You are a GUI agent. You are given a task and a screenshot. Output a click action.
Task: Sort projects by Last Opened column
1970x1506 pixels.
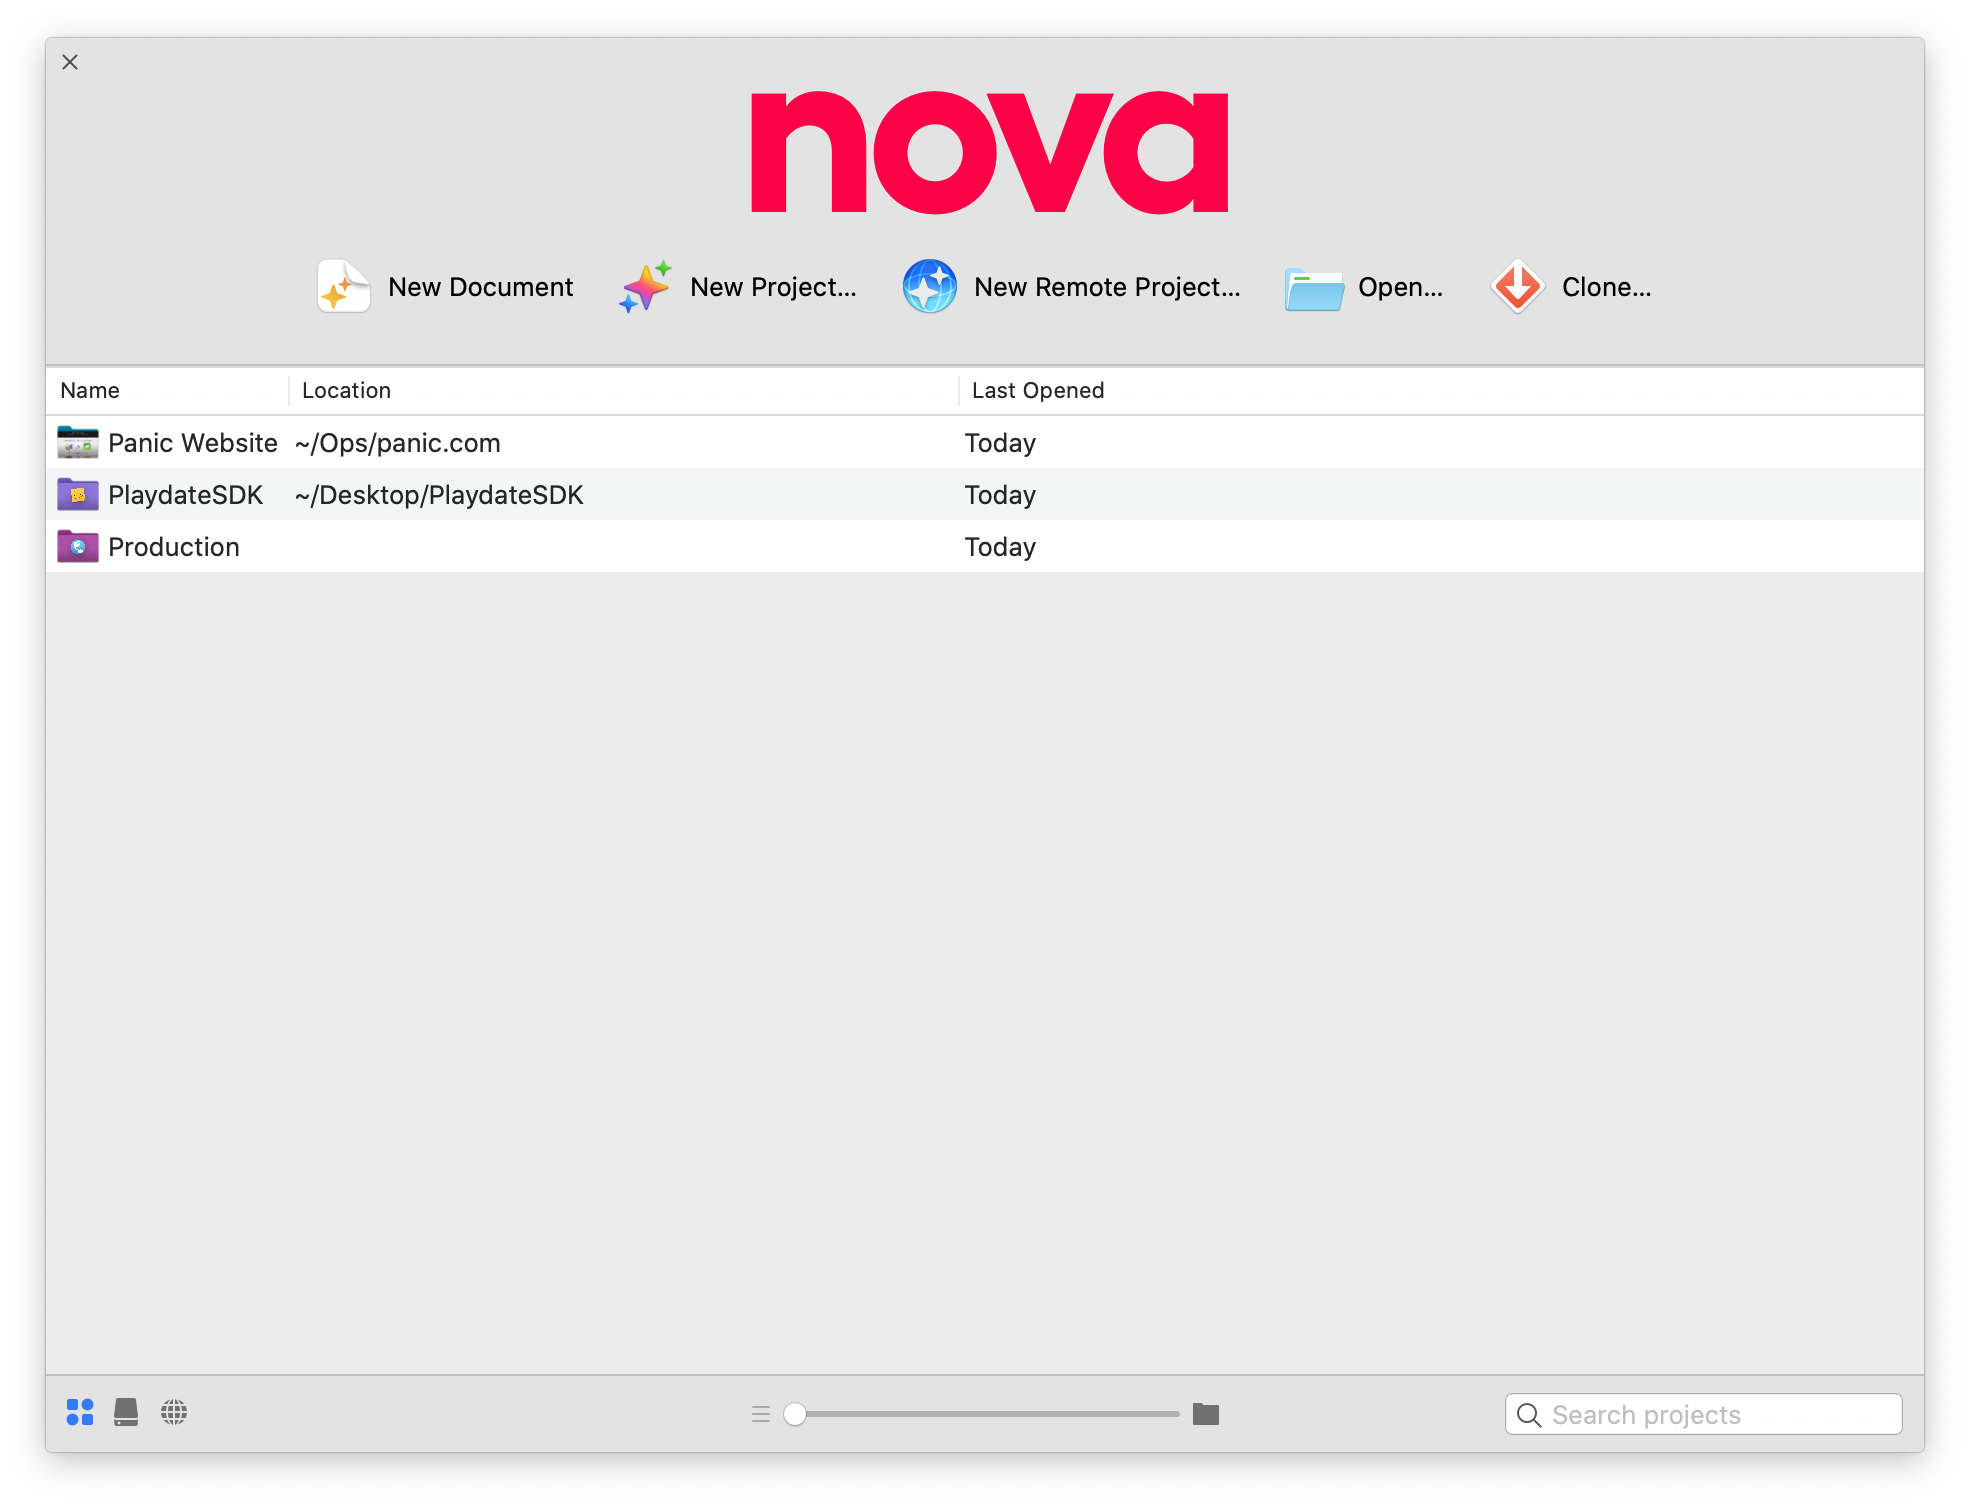tap(1038, 389)
